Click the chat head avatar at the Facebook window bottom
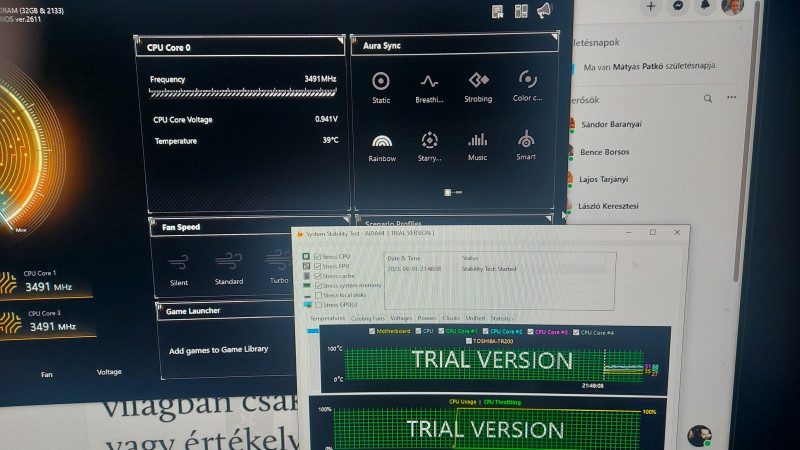This screenshot has height=450, width=800. (699, 435)
